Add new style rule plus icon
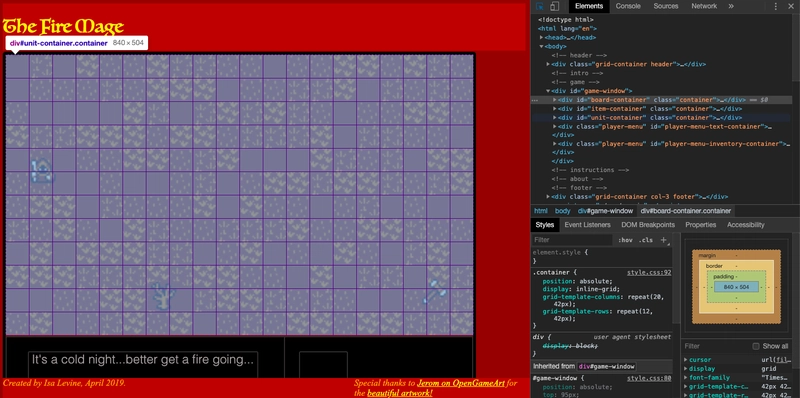The image size is (800, 398). [x=664, y=240]
